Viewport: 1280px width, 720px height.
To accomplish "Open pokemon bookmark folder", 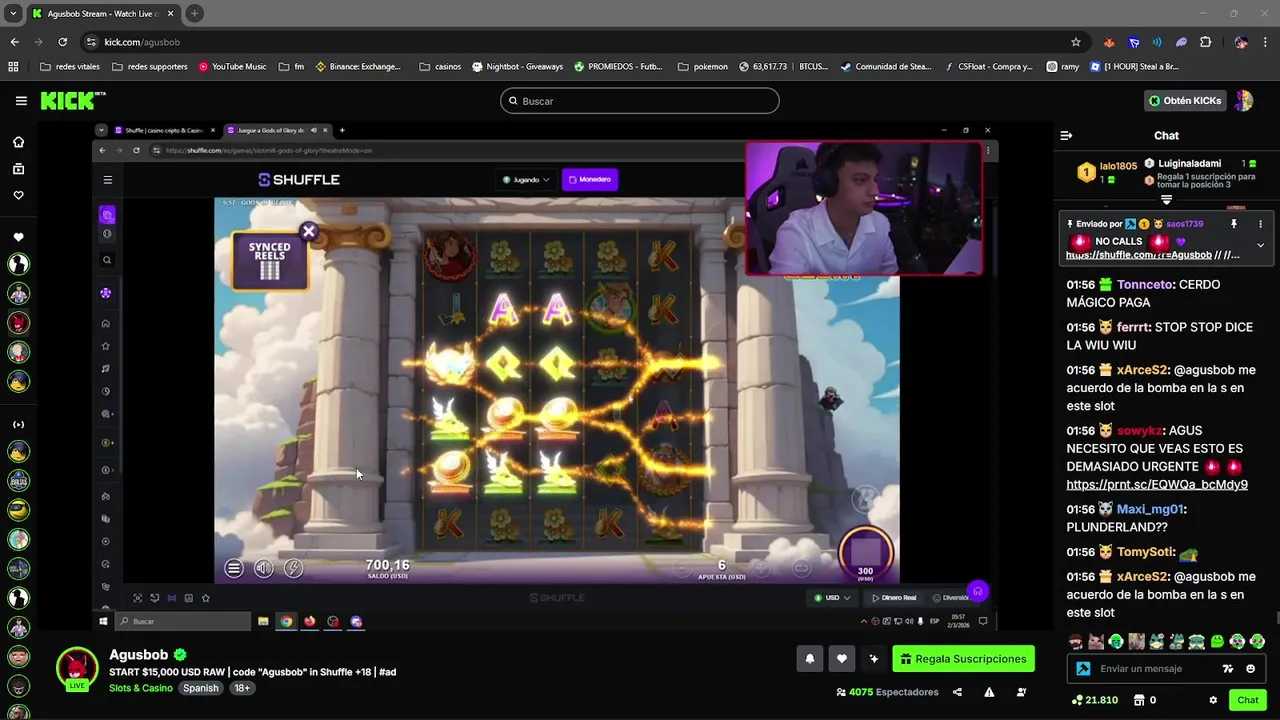I will pyautogui.click(x=703, y=67).
